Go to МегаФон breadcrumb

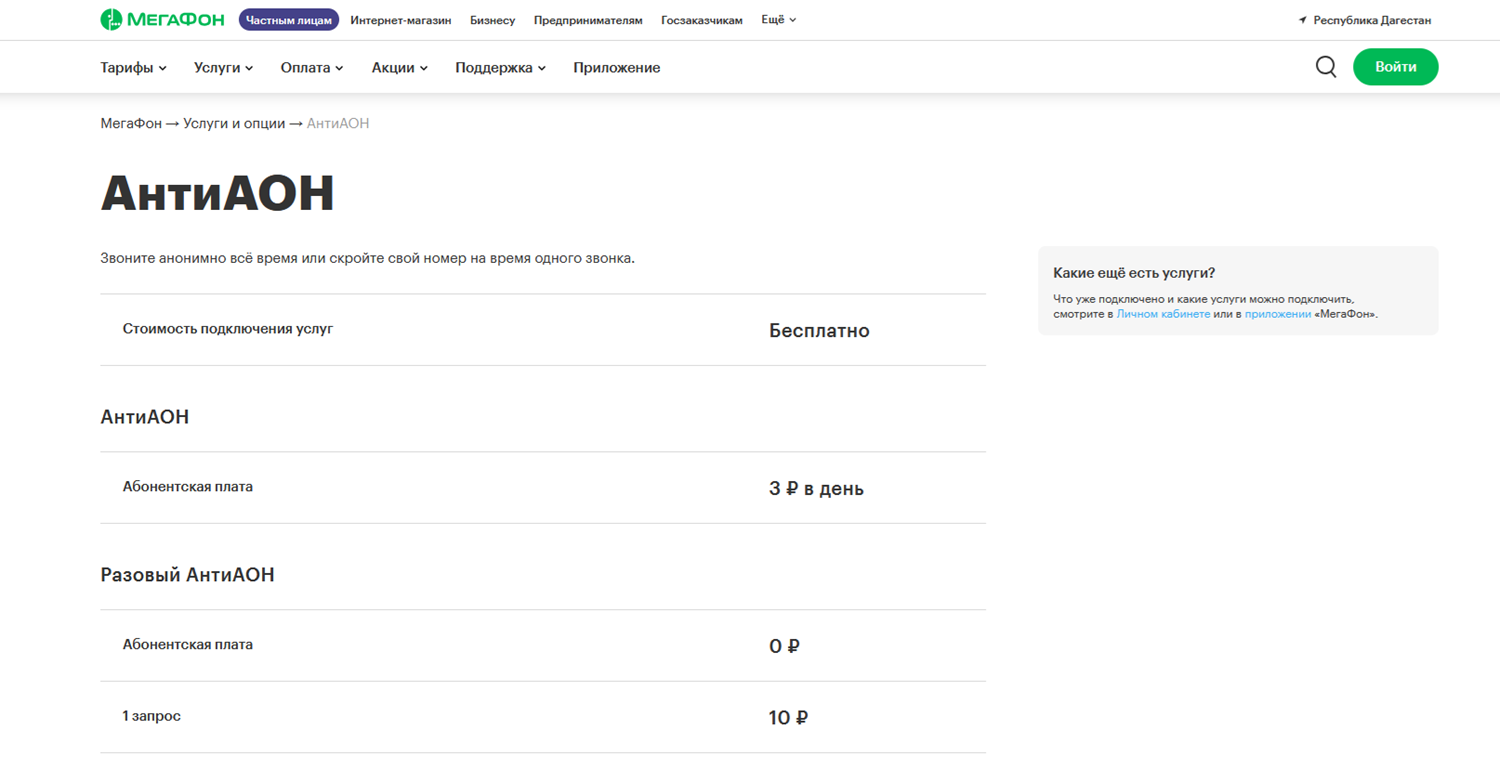click(x=131, y=124)
